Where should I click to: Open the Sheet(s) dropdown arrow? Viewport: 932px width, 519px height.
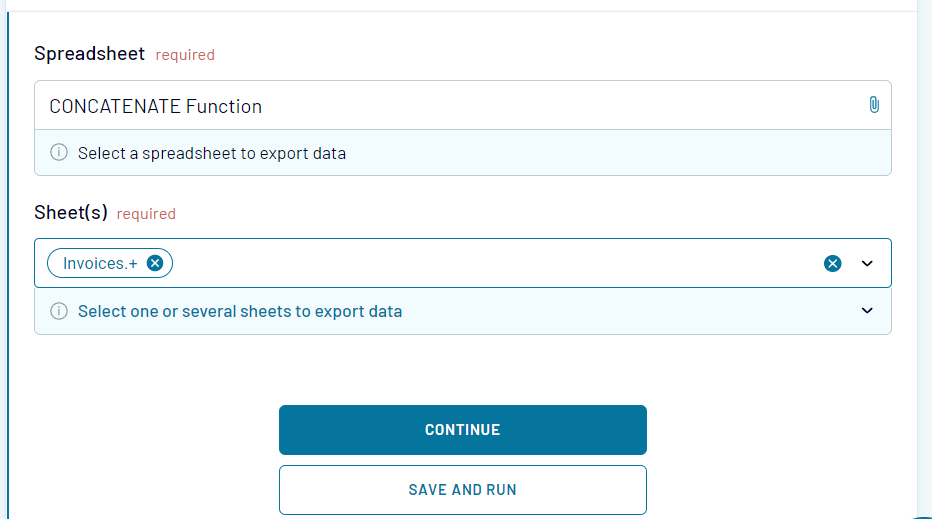[867, 263]
